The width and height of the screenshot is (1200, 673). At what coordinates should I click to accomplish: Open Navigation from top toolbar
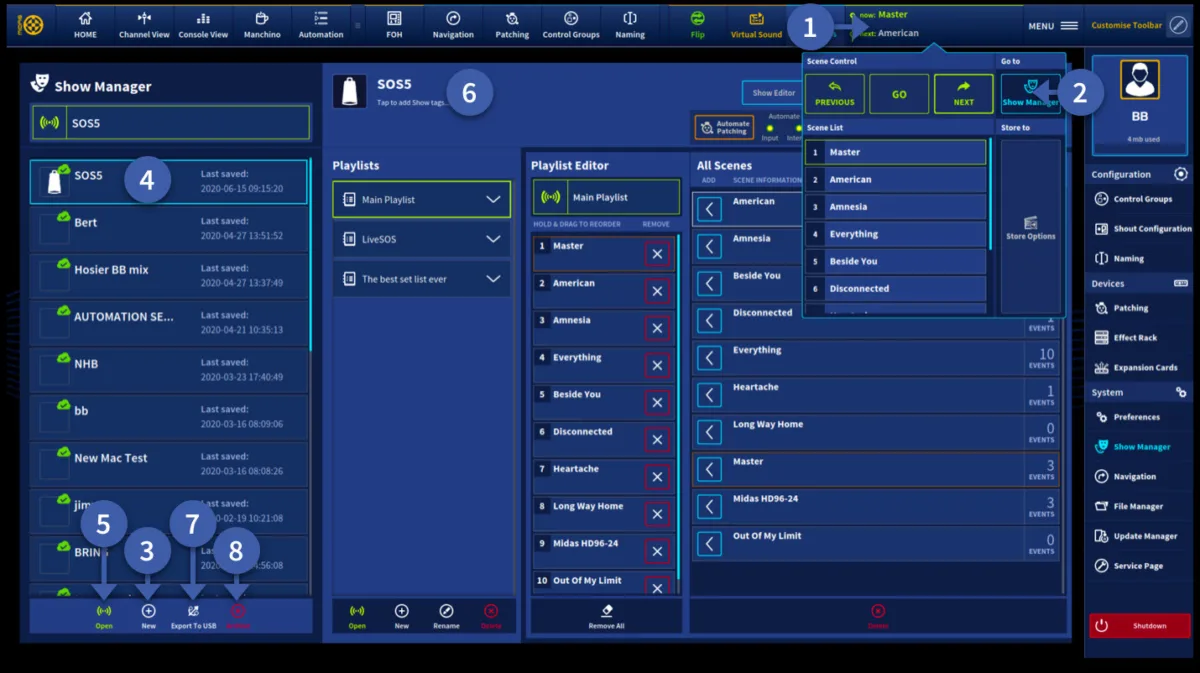coord(453,25)
